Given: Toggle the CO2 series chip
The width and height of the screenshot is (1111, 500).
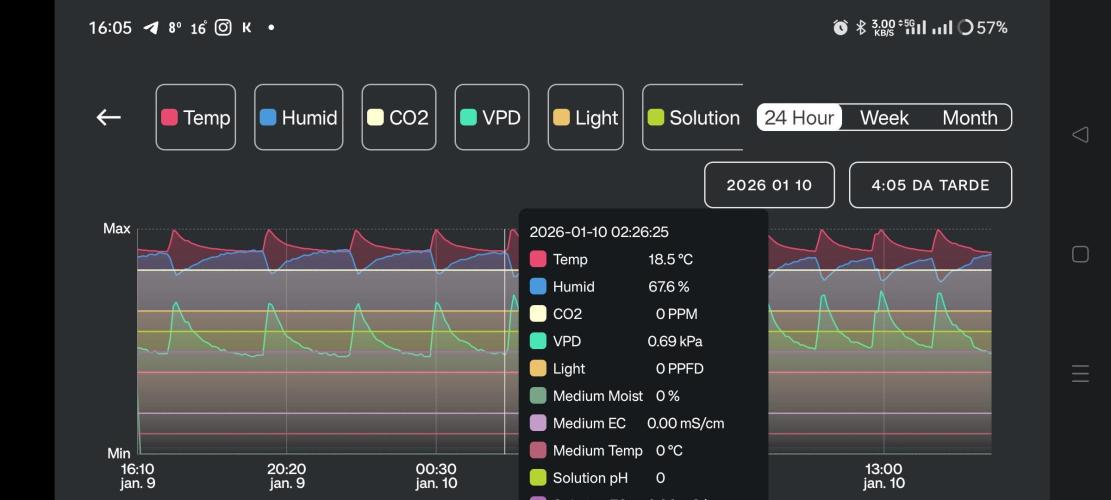Looking at the screenshot, I should coord(398,117).
